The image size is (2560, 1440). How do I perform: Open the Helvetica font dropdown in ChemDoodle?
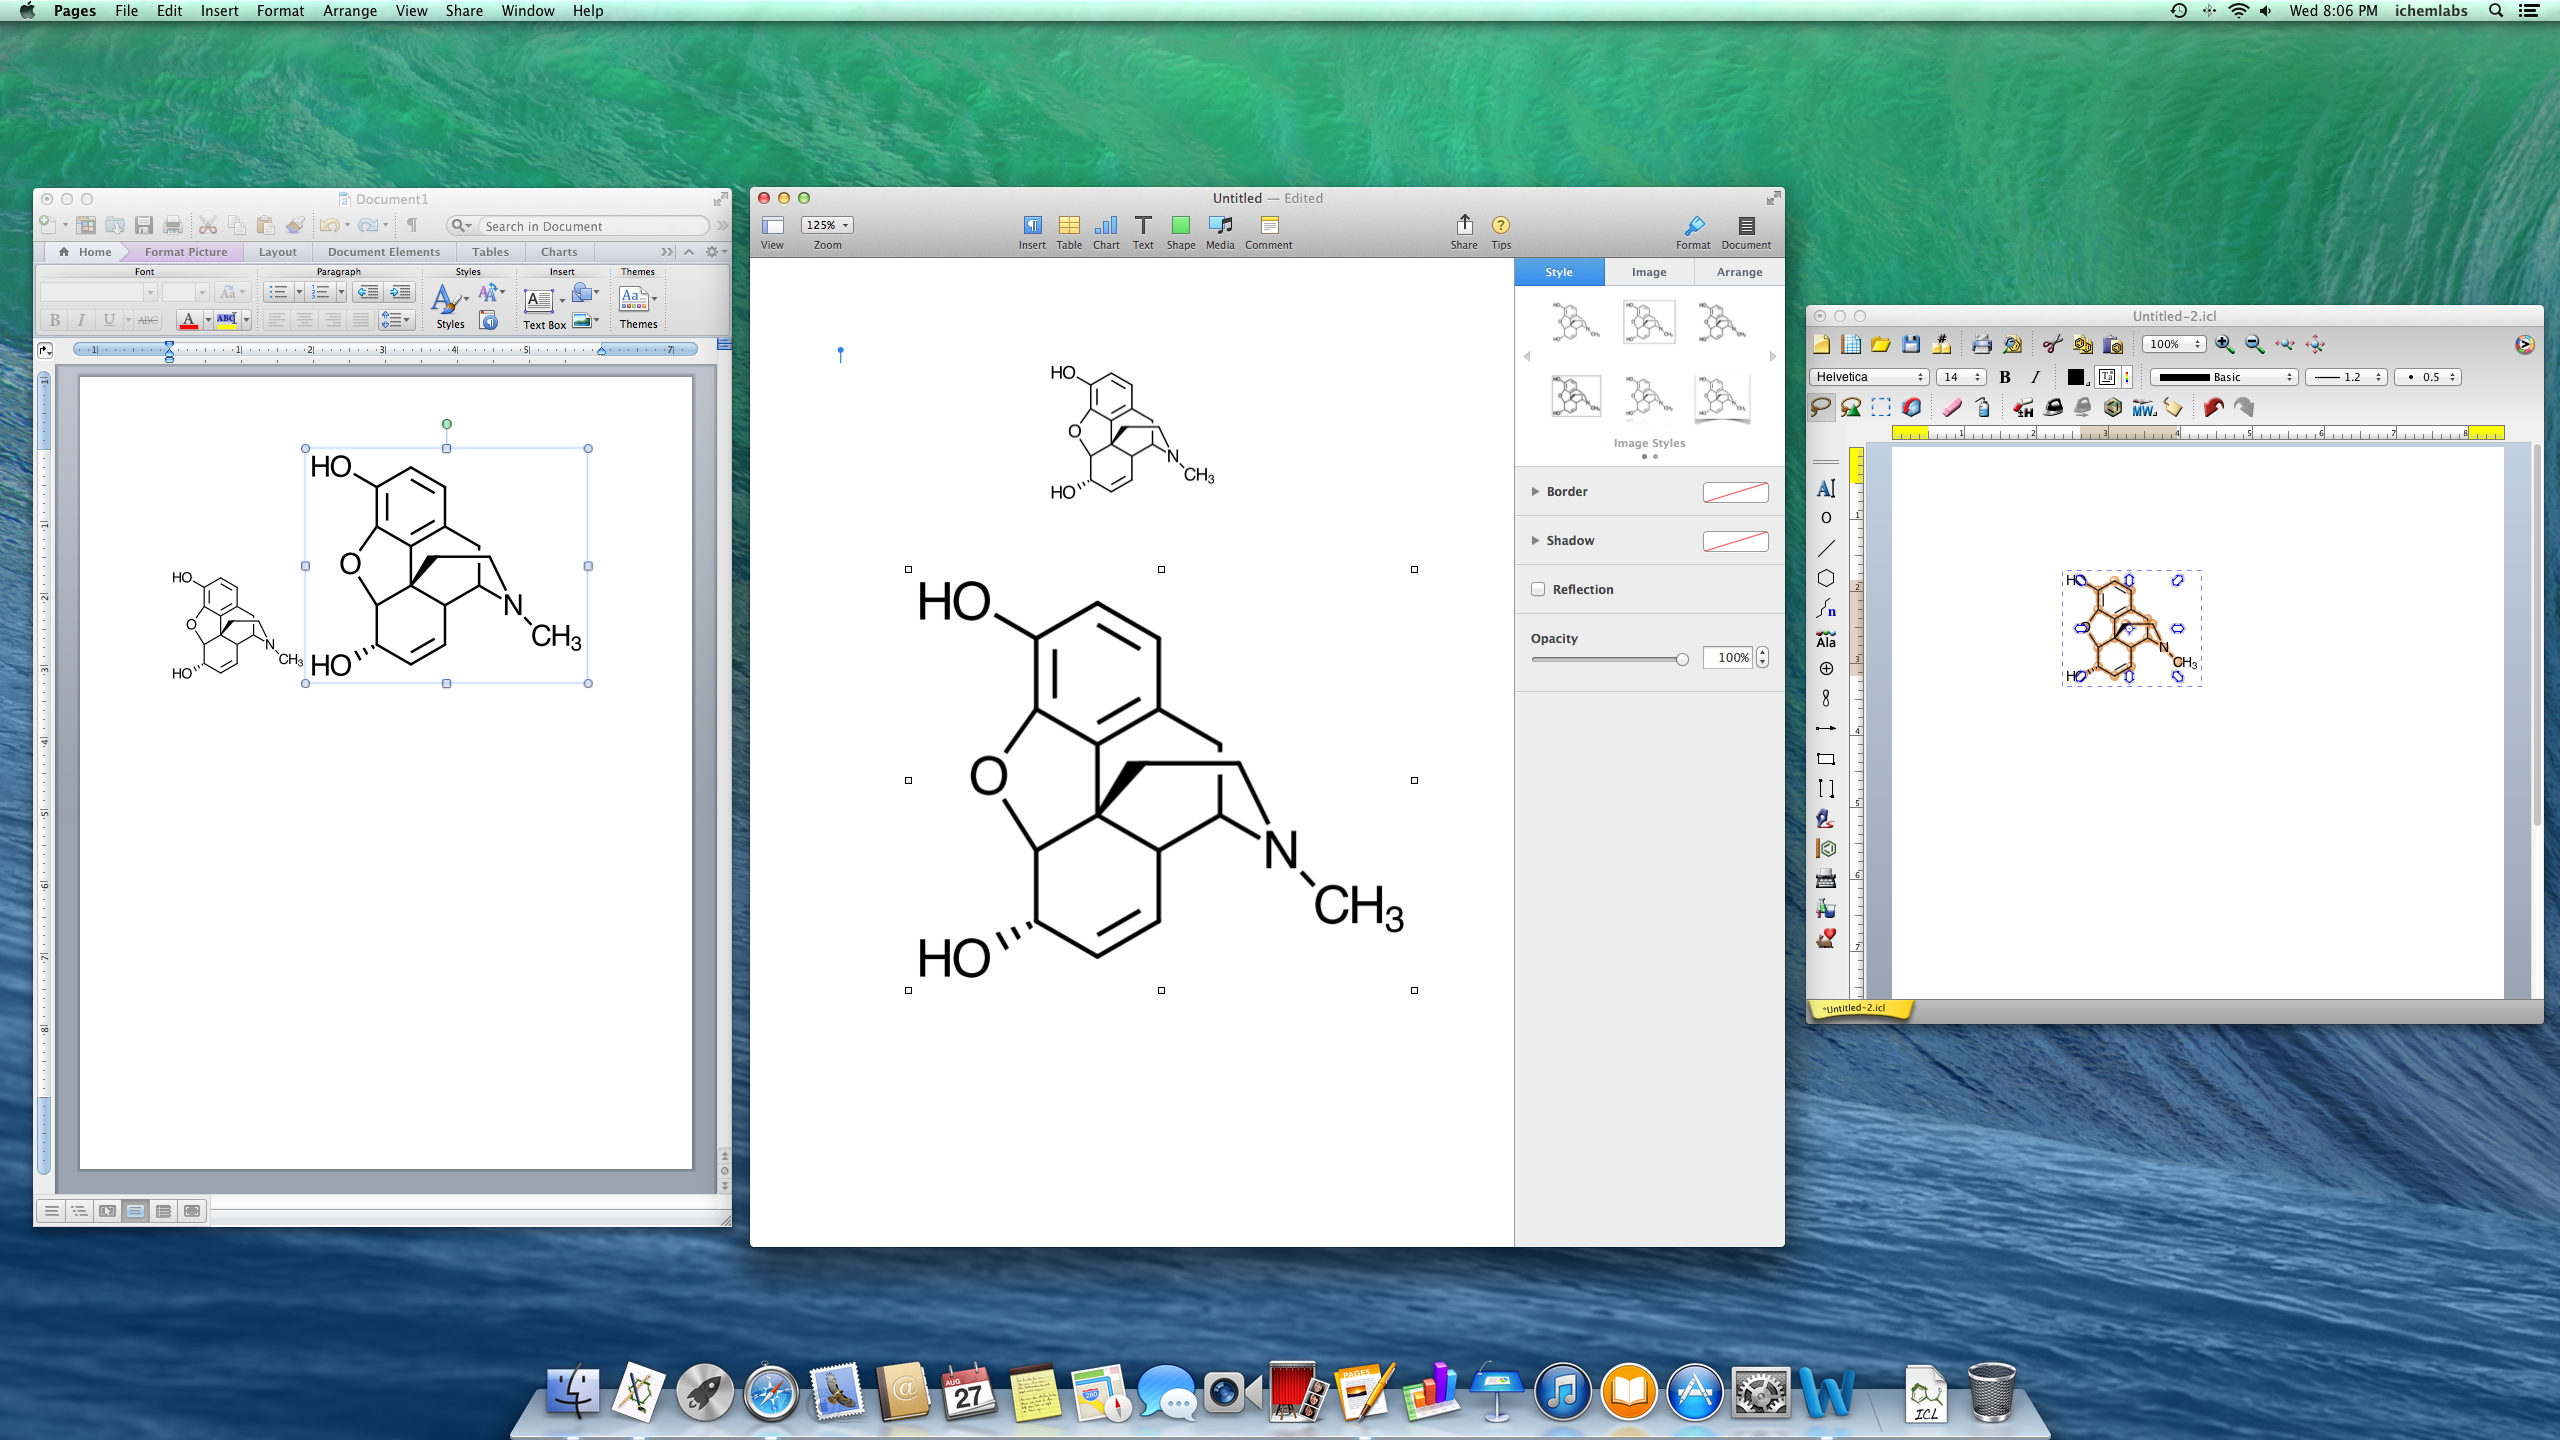click(1868, 377)
